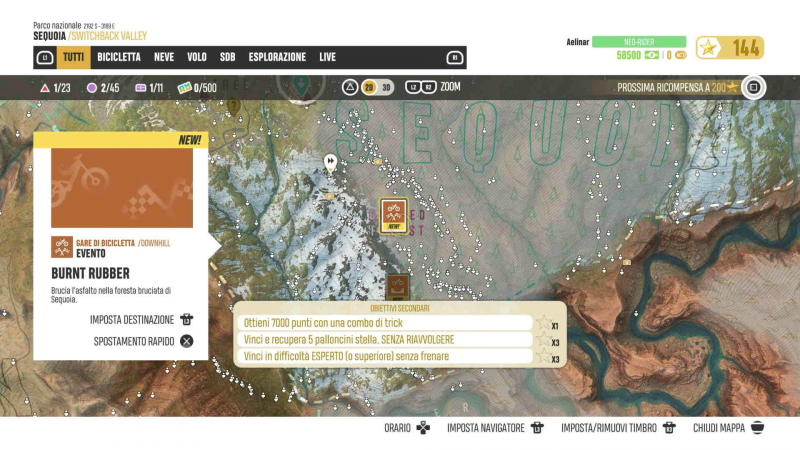
Task: Click the Aelinar player name
Action: tap(578, 42)
